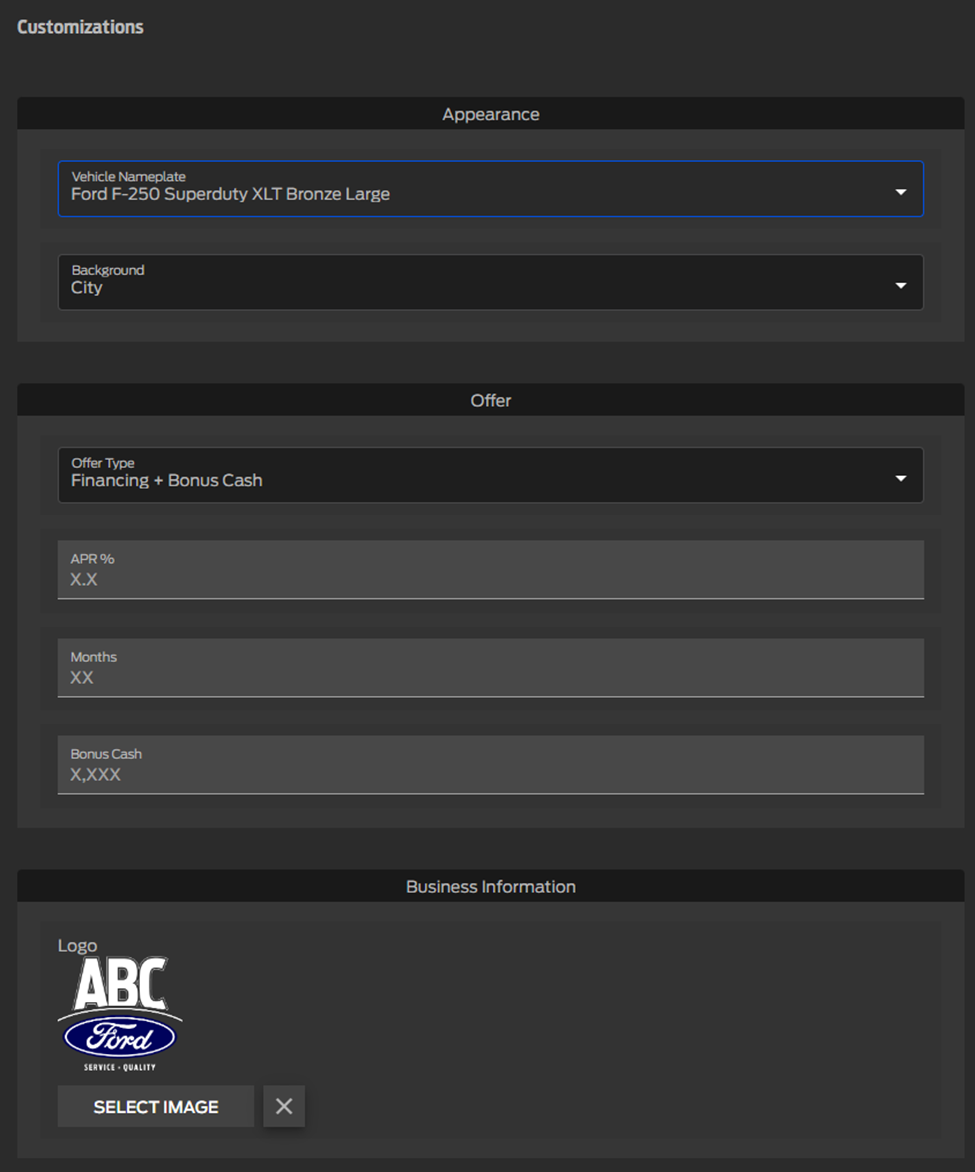
Task: Click the Vehicle Nameplate dropdown arrow
Action: point(901,192)
